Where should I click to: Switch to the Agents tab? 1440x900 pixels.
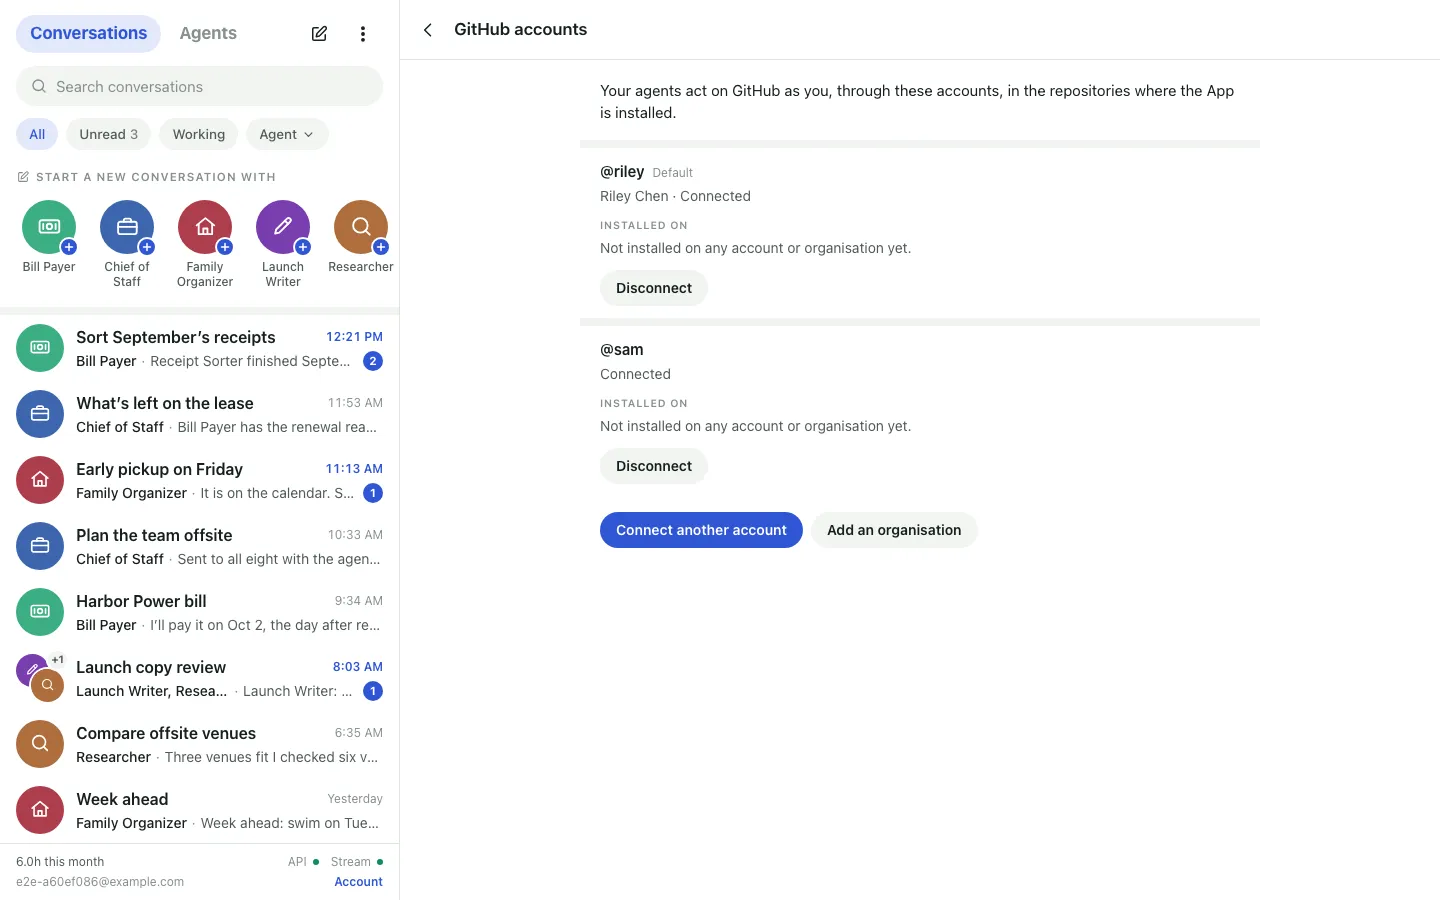[x=208, y=33]
